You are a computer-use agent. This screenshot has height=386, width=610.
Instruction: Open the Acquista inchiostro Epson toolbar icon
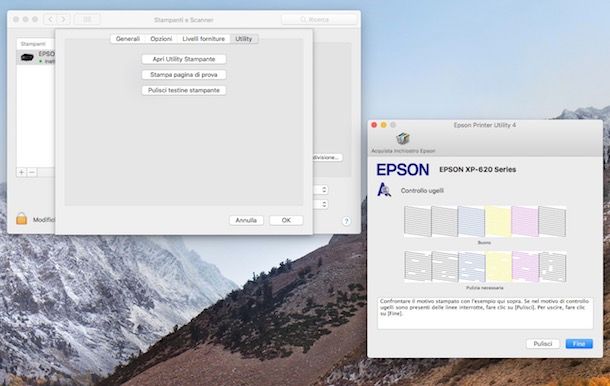point(403,139)
